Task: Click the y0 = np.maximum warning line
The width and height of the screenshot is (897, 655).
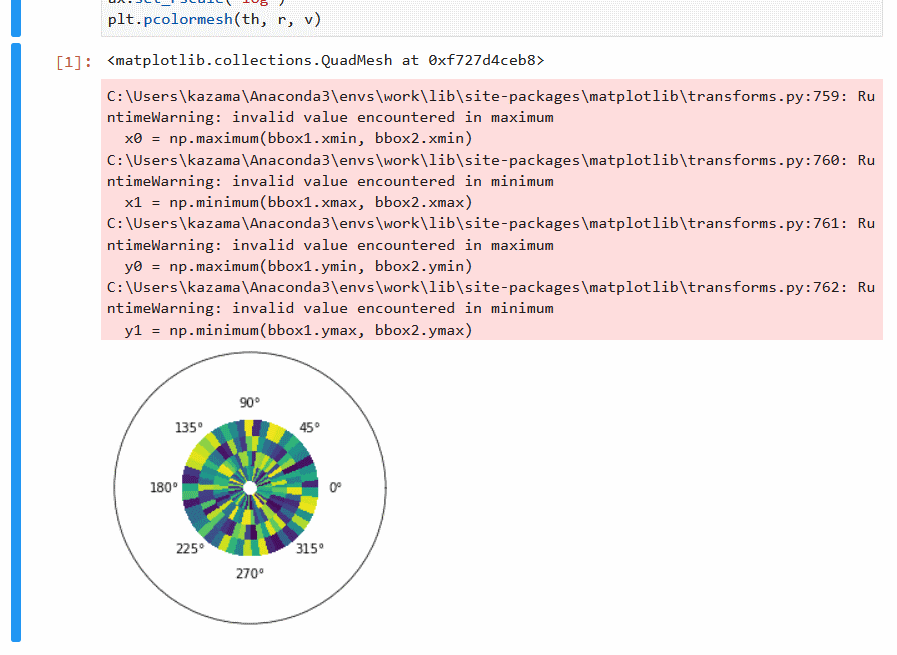Action: tap(297, 266)
